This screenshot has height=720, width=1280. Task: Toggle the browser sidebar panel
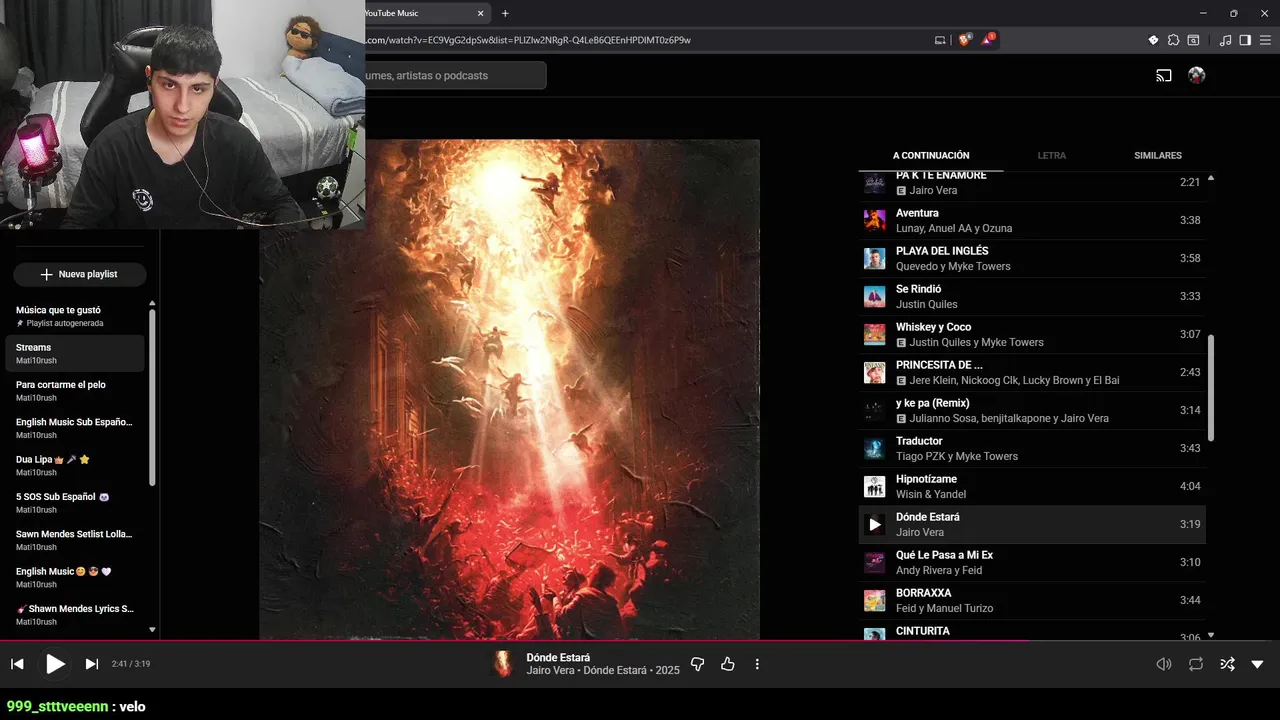(1245, 40)
